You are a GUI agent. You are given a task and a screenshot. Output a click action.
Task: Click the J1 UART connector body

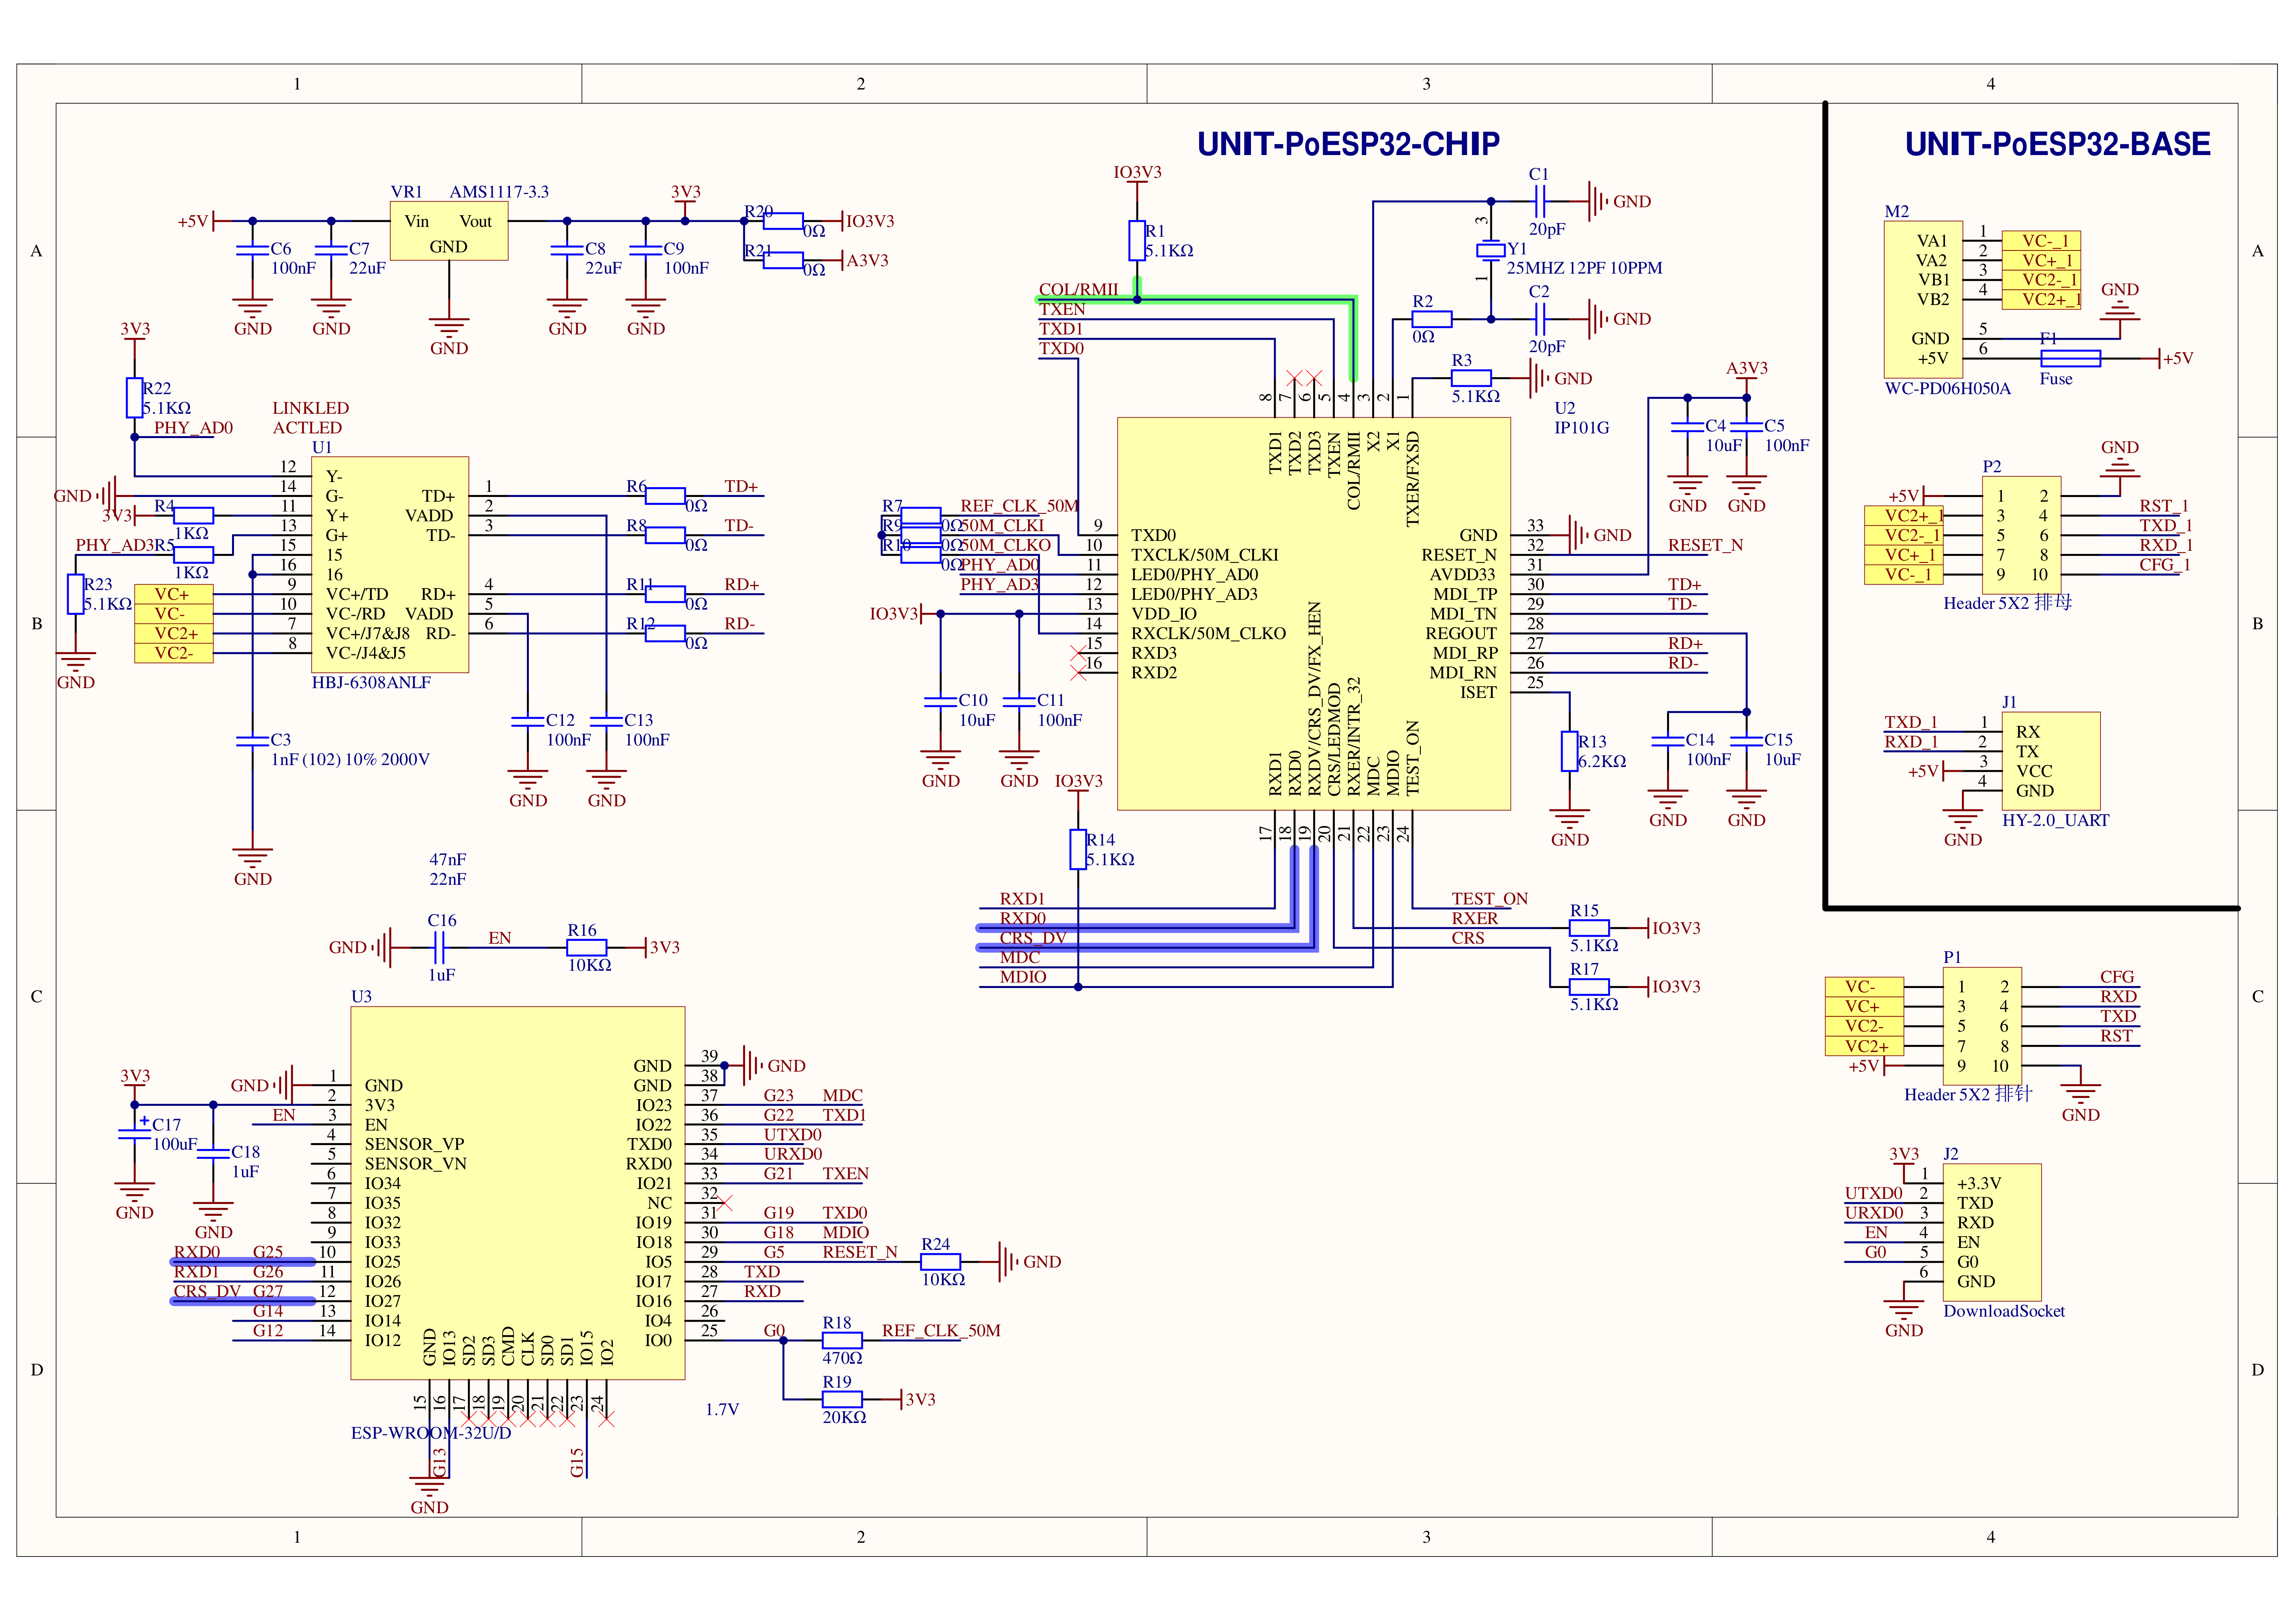pyautogui.click(x=2051, y=761)
